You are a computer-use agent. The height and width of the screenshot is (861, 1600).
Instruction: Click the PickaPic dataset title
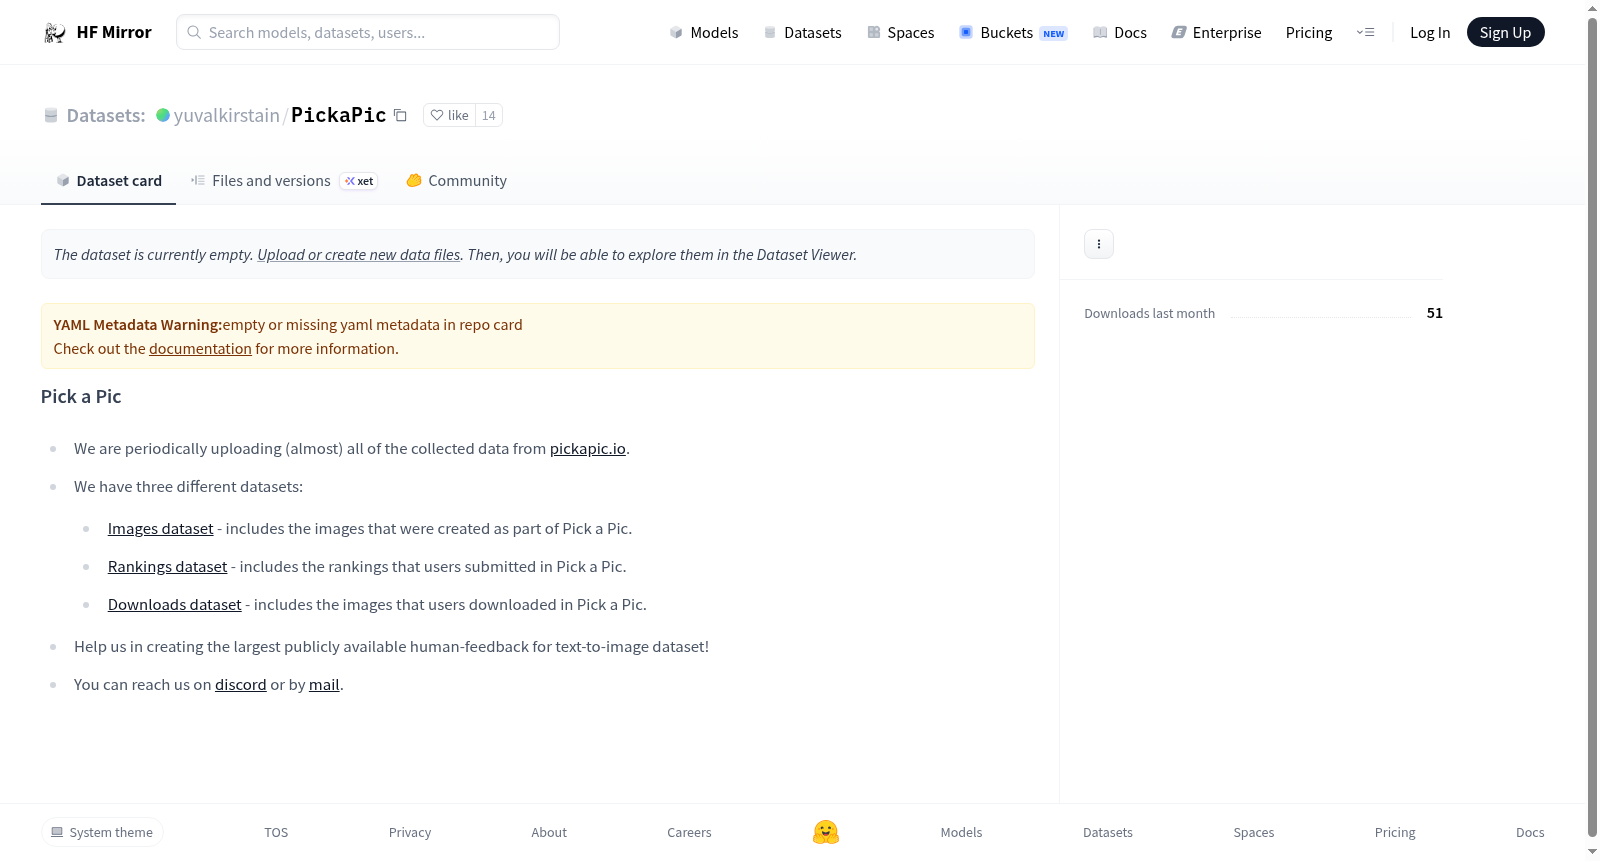(338, 115)
